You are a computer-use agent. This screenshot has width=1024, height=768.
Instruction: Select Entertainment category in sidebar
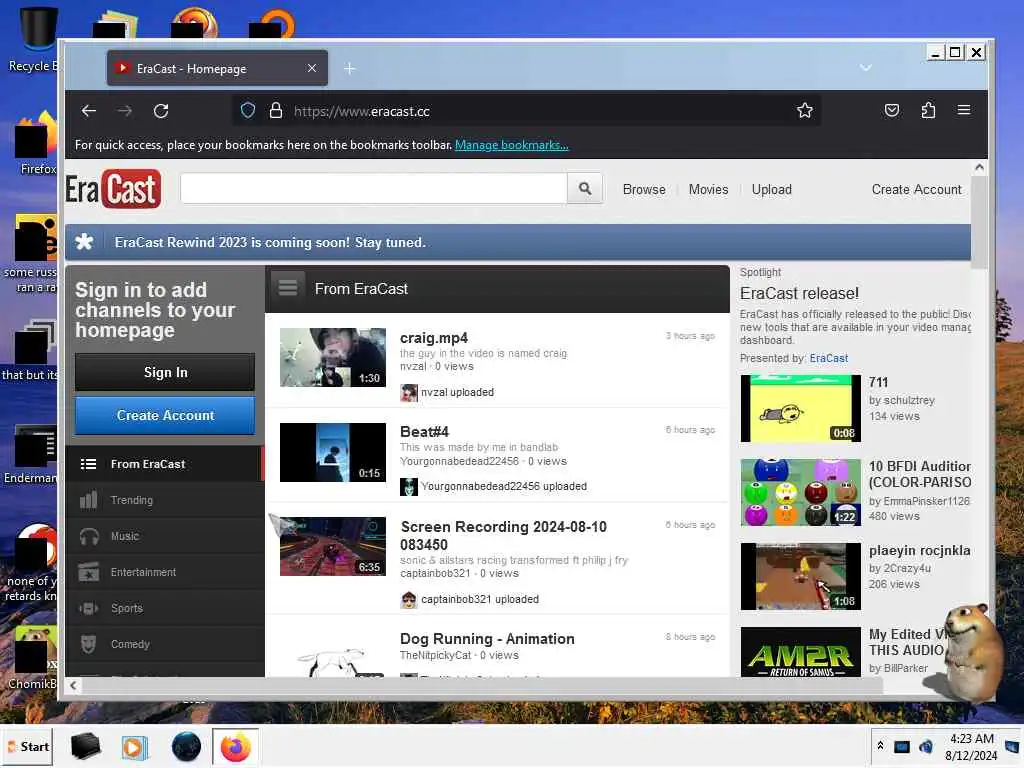165,572
